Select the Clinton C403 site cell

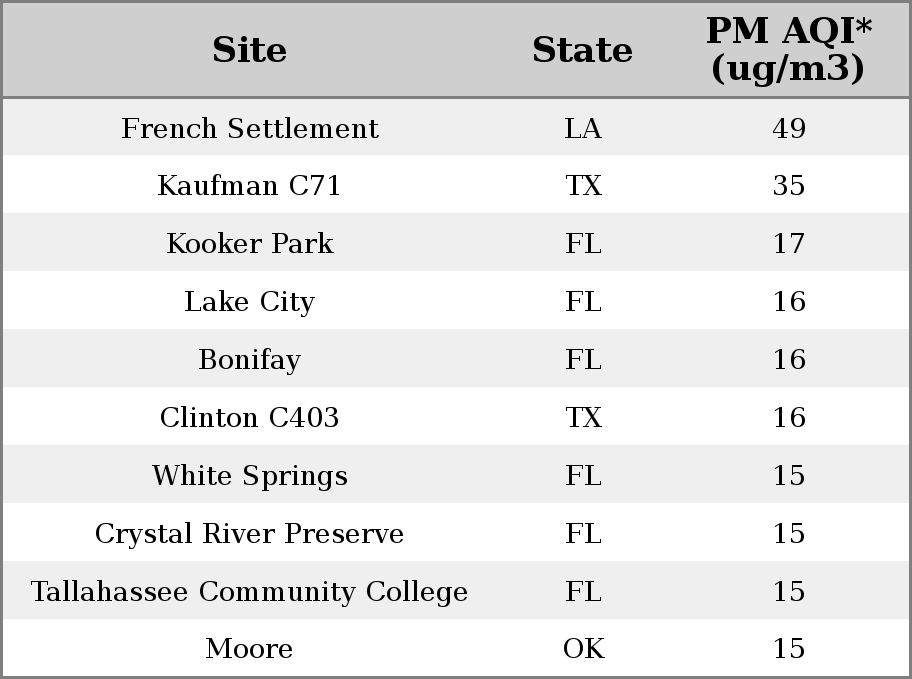(x=250, y=417)
